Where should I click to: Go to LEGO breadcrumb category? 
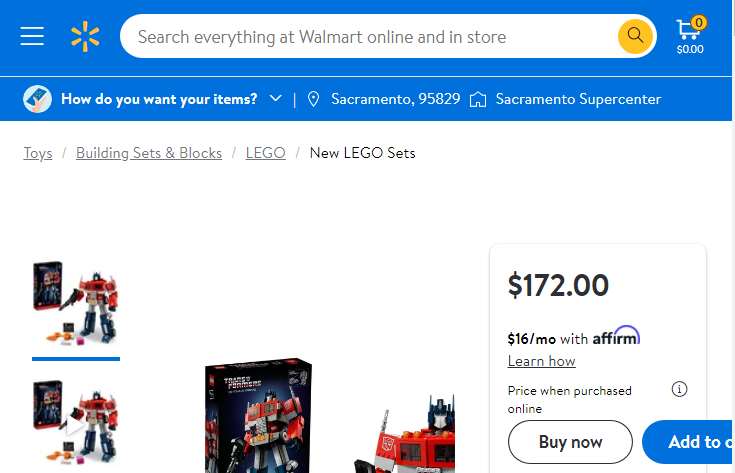tap(266, 153)
